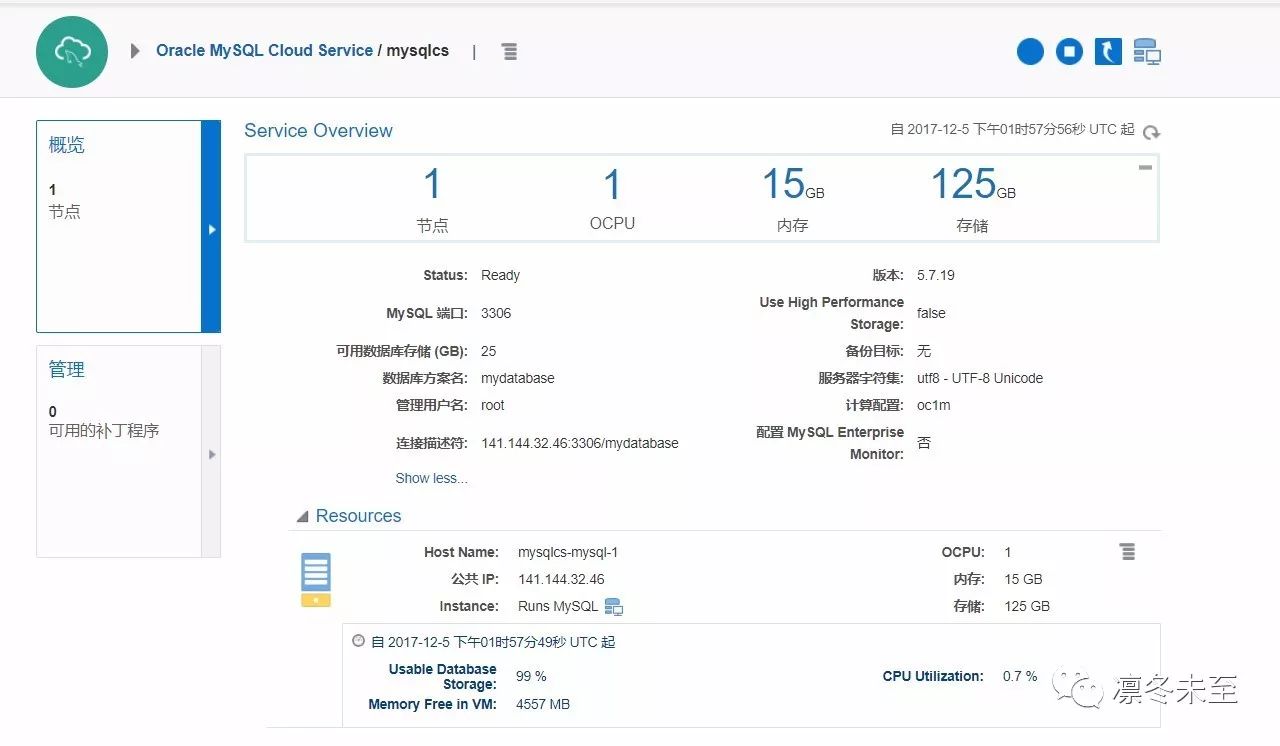Click the schema name mydatabase value
1280x746 pixels.
click(518, 378)
